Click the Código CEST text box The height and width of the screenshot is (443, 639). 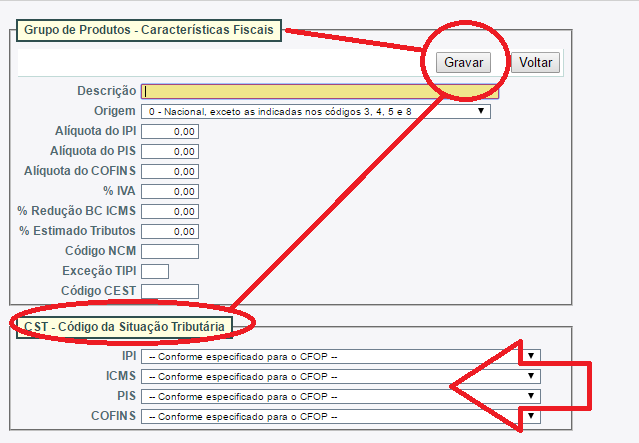(x=170, y=291)
